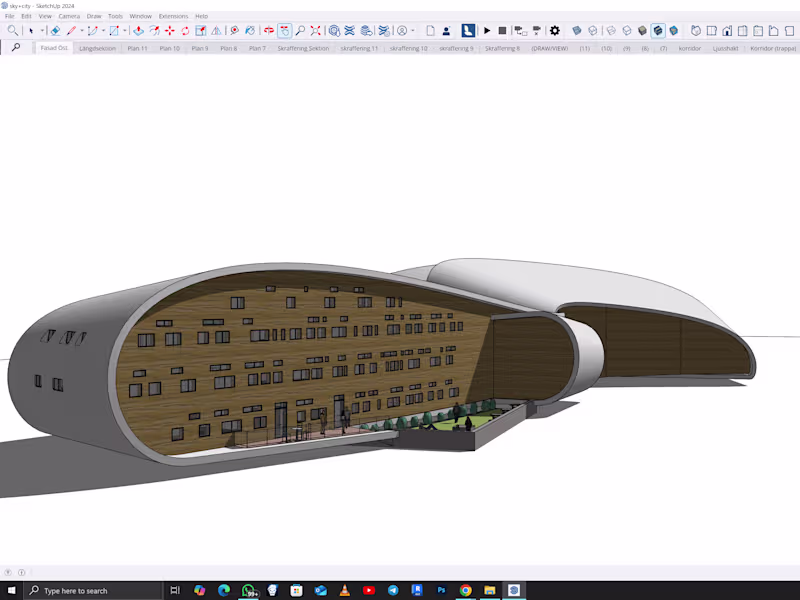The height and width of the screenshot is (600, 800).
Task: Toggle the currently highlighted Pan tool
Action: click(284, 30)
